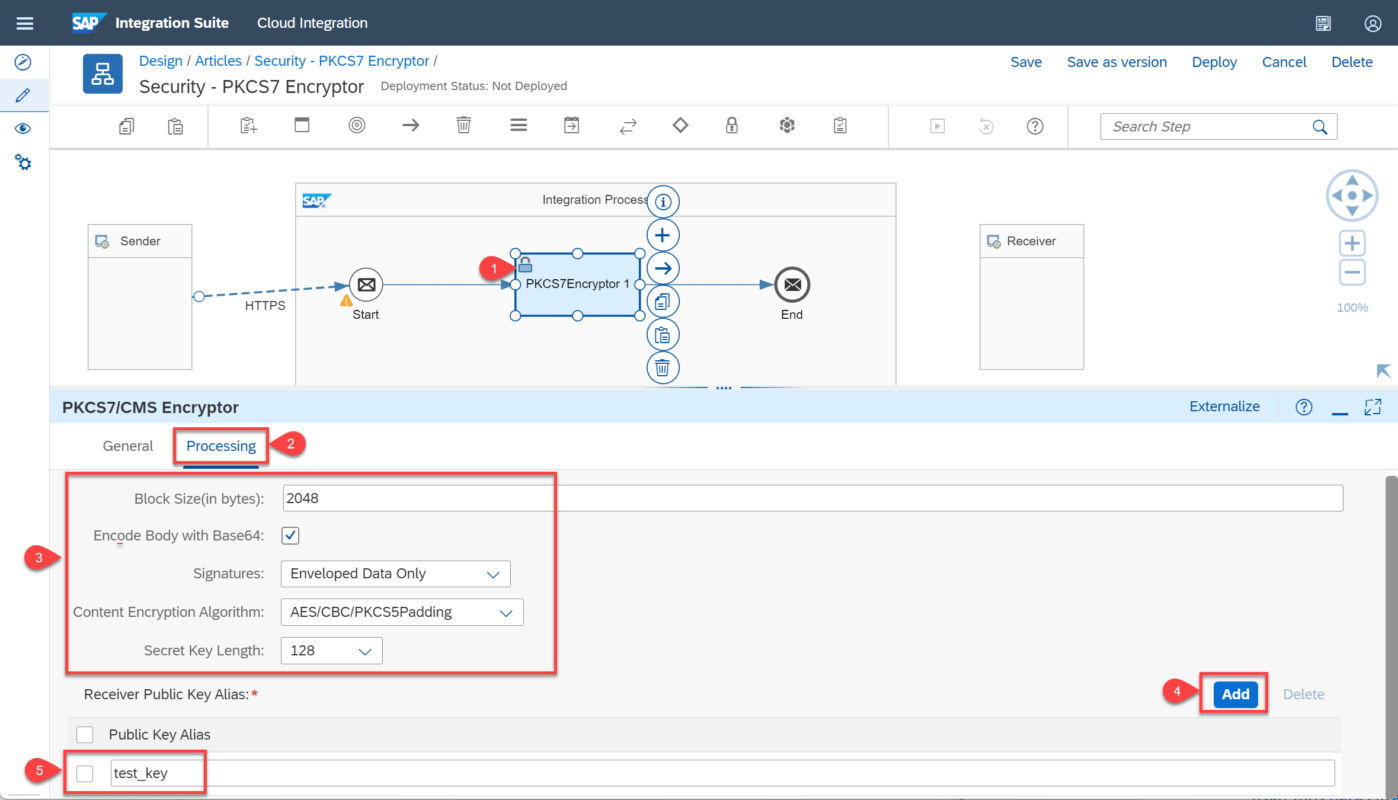Click the blue Add button
The width and height of the screenshot is (1398, 800).
(x=1236, y=694)
